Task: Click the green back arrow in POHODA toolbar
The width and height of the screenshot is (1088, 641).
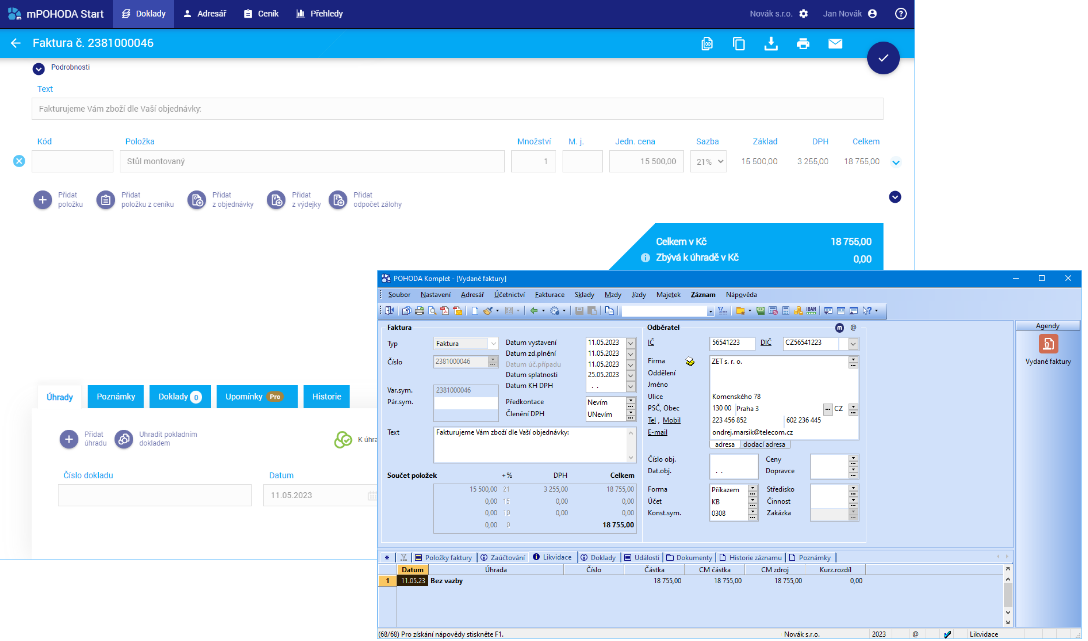Action: (534, 311)
